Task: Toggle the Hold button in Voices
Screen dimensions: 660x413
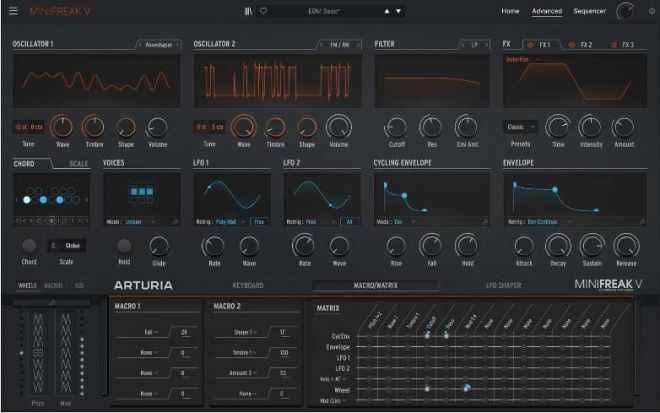Action: (124, 245)
